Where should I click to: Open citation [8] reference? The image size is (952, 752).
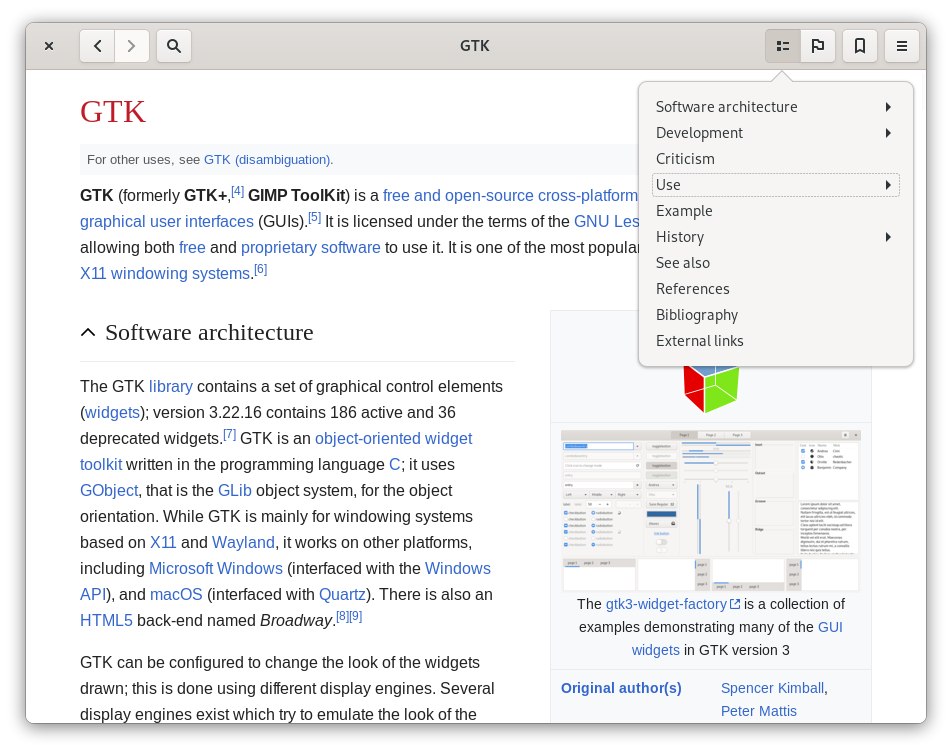coord(343,617)
